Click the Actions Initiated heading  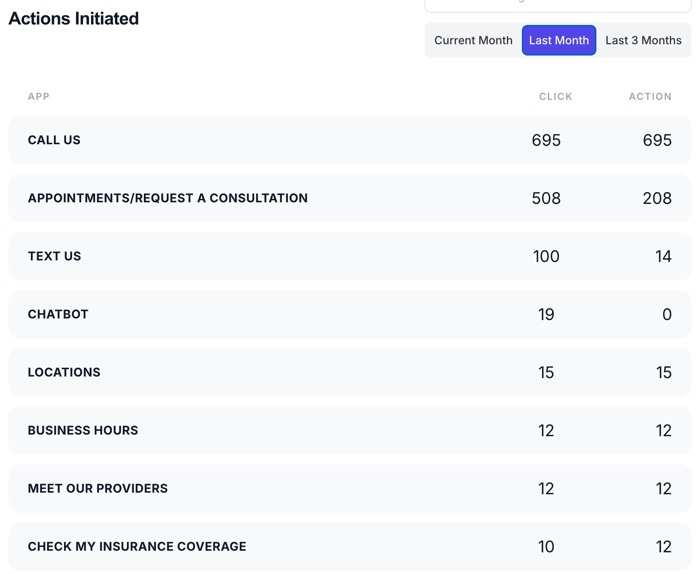74,19
